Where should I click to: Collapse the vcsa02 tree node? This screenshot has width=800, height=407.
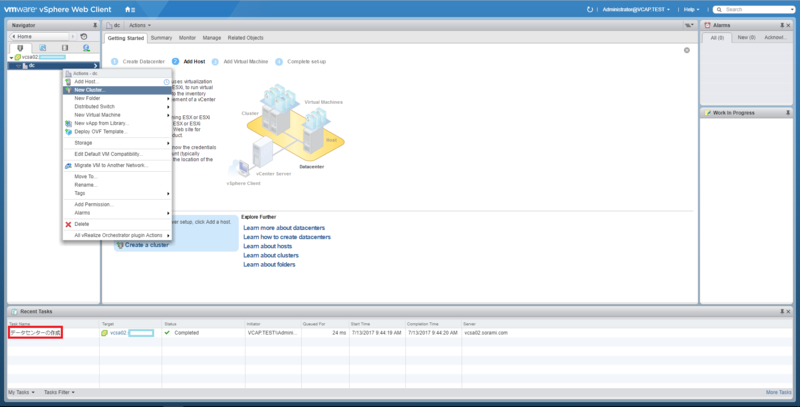(x=11, y=58)
